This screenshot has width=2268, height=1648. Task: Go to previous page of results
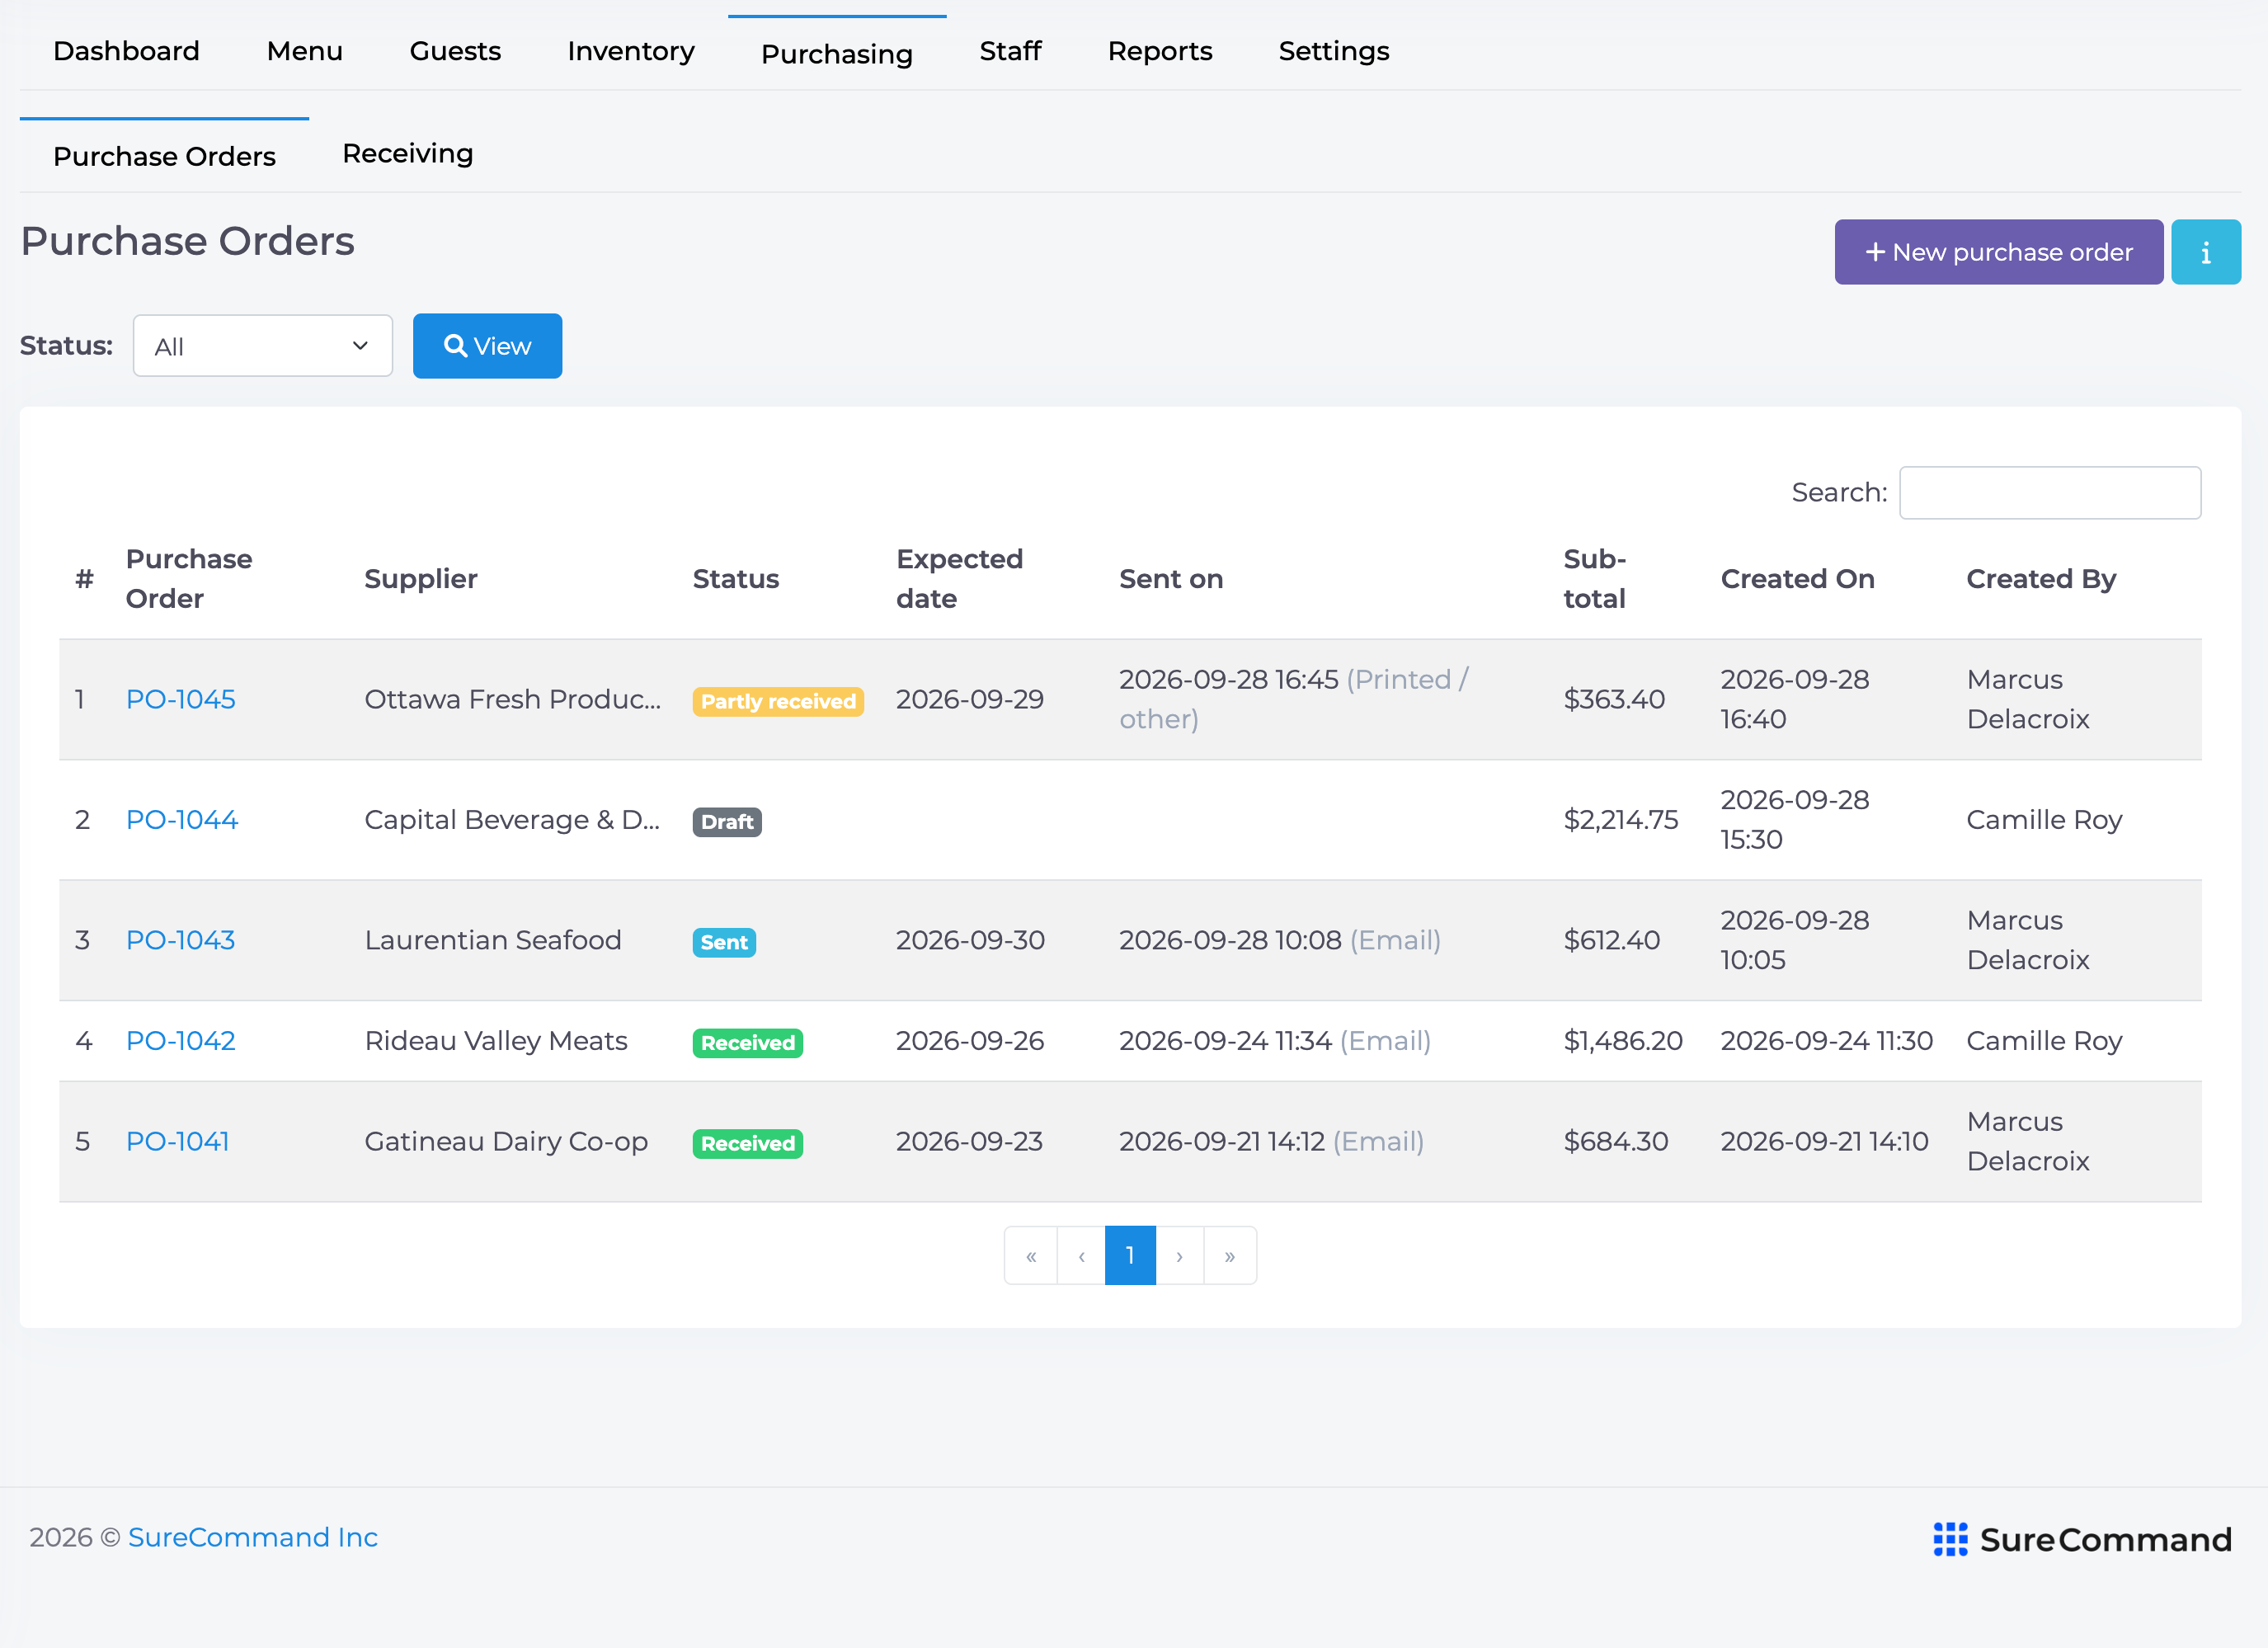(1081, 1255)
